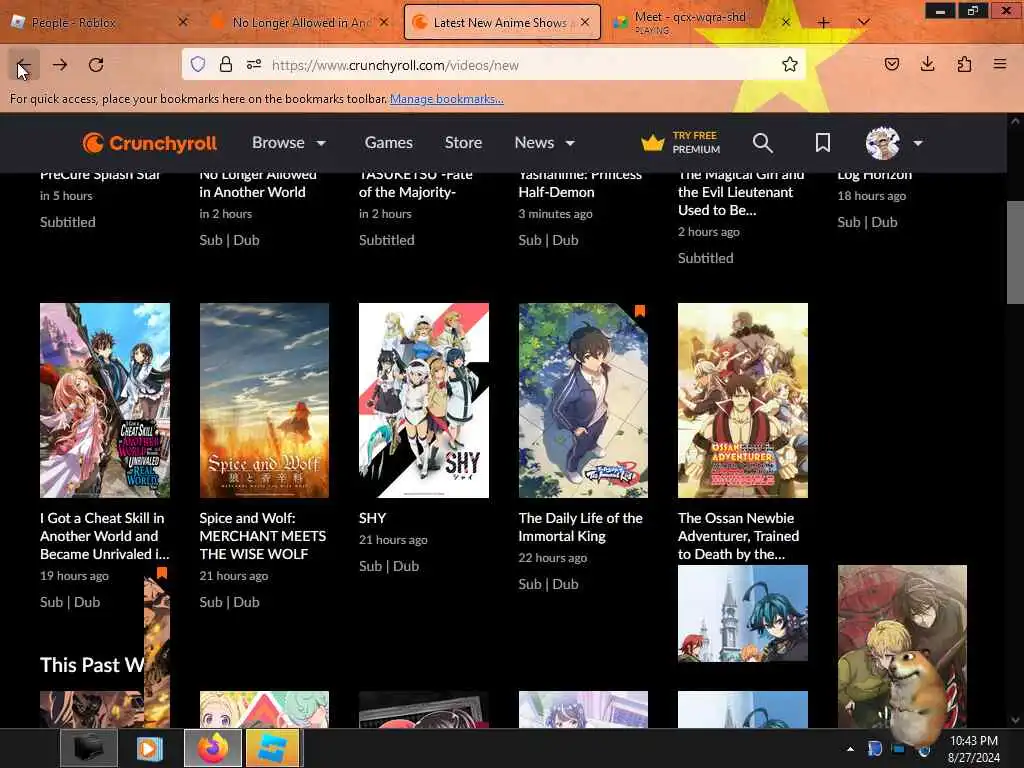The height and width of the screenshot is (768, 1024).
Task: Open the taskbar clock and date
Action: [x=974, y=748]
